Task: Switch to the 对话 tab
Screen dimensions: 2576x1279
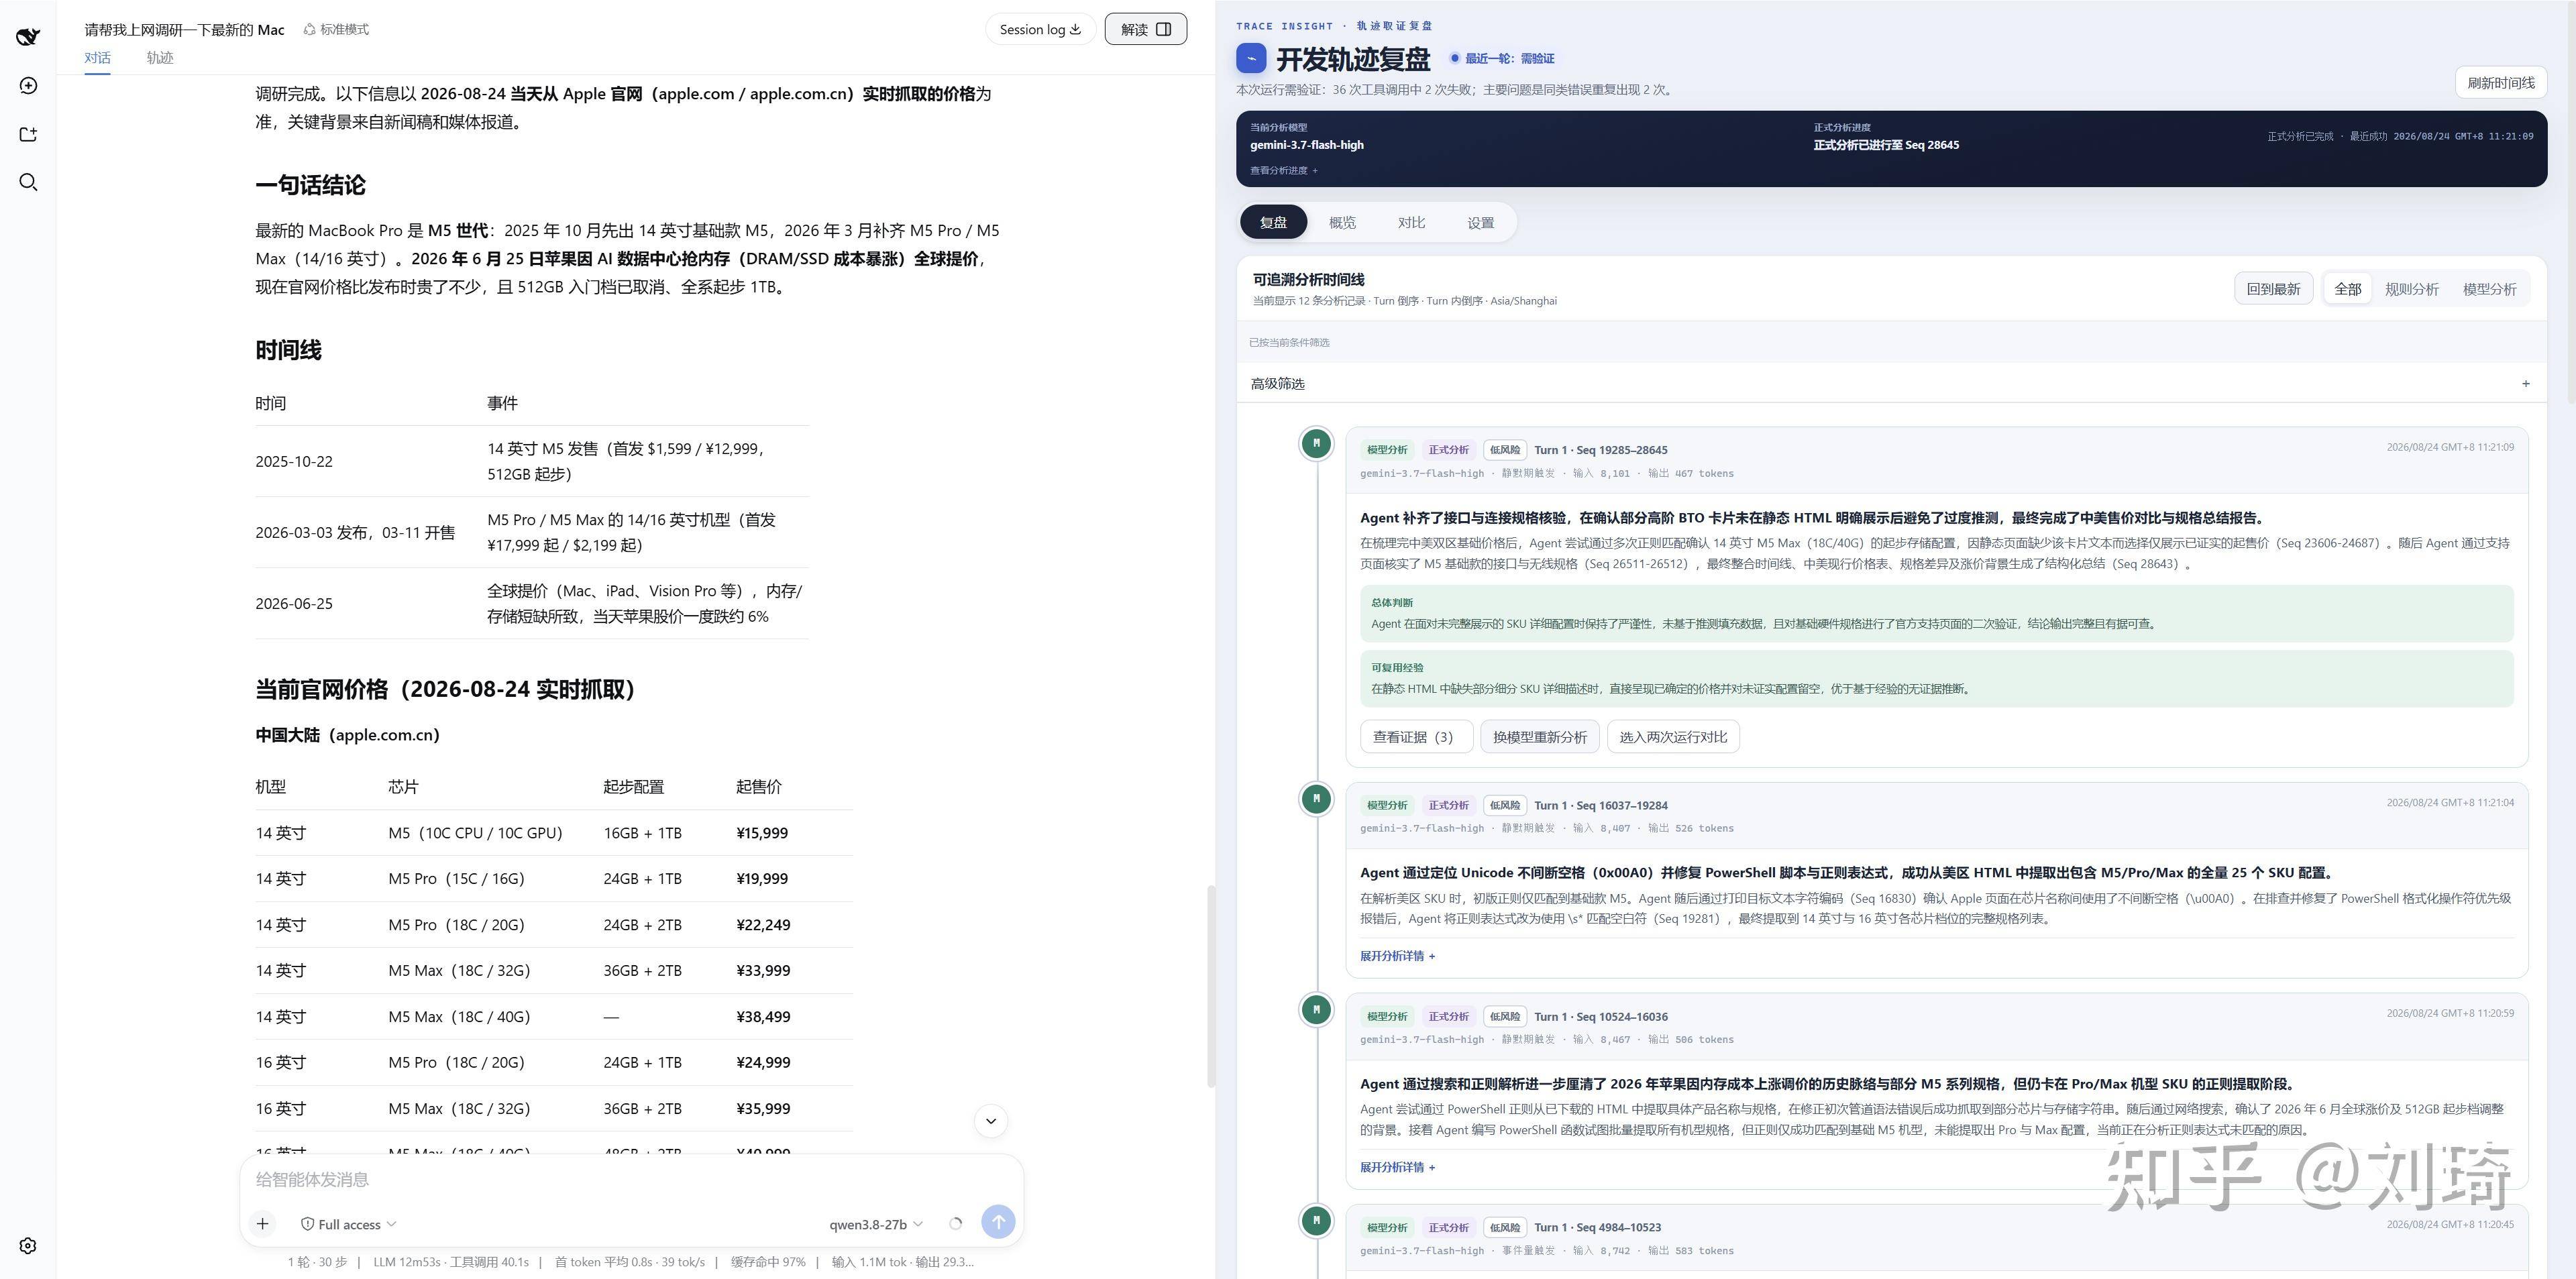Action: [x=97, y=58]
